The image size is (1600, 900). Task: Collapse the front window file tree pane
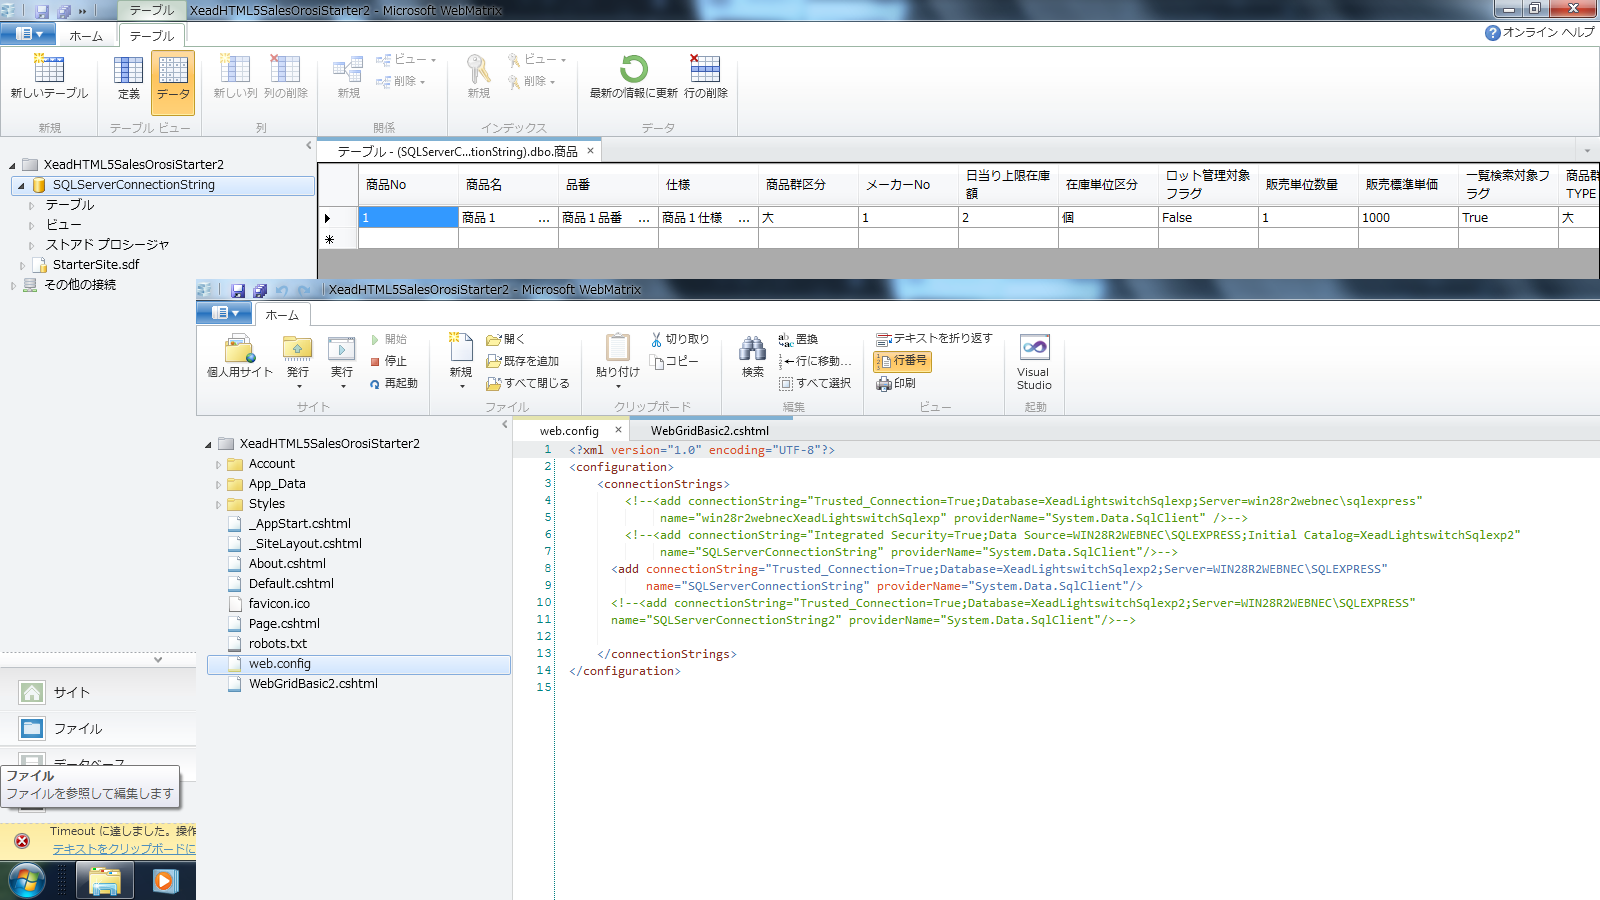504,424
